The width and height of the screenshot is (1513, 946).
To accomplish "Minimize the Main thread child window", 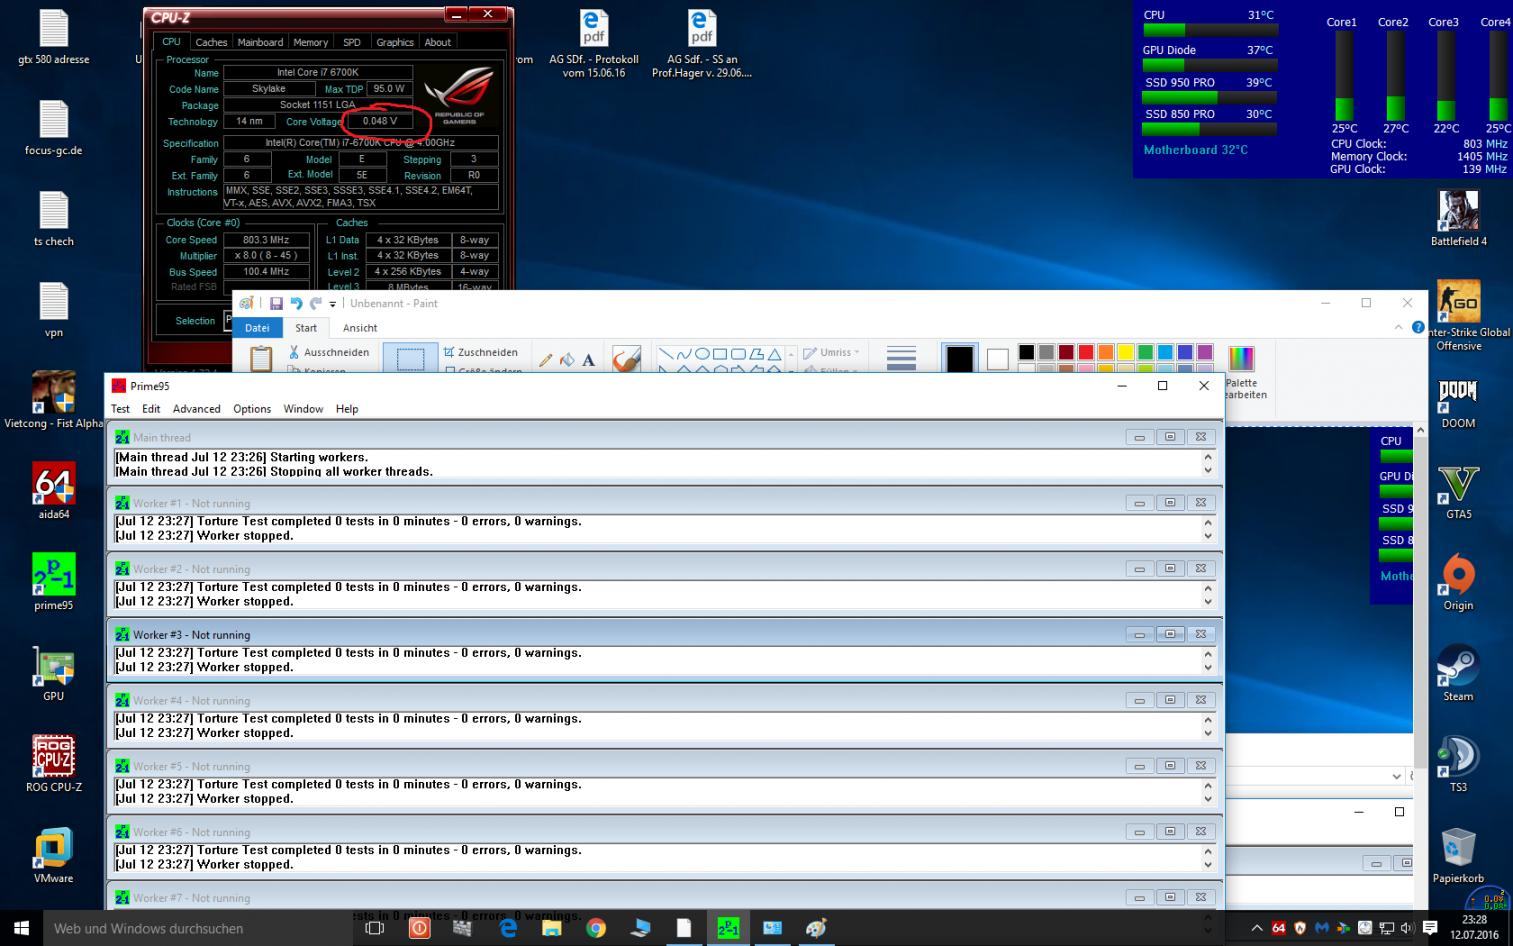I will click(1139, 437).
